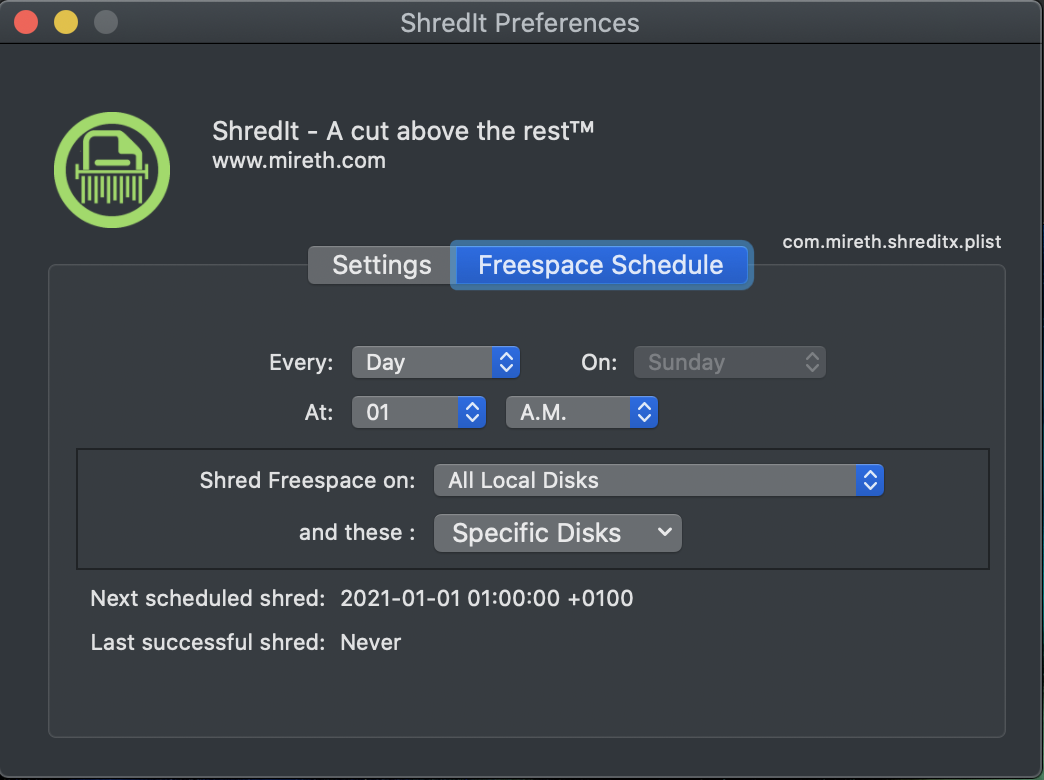
Task: Click the ShredIt green shredder logo
Action: pos(111,169)
